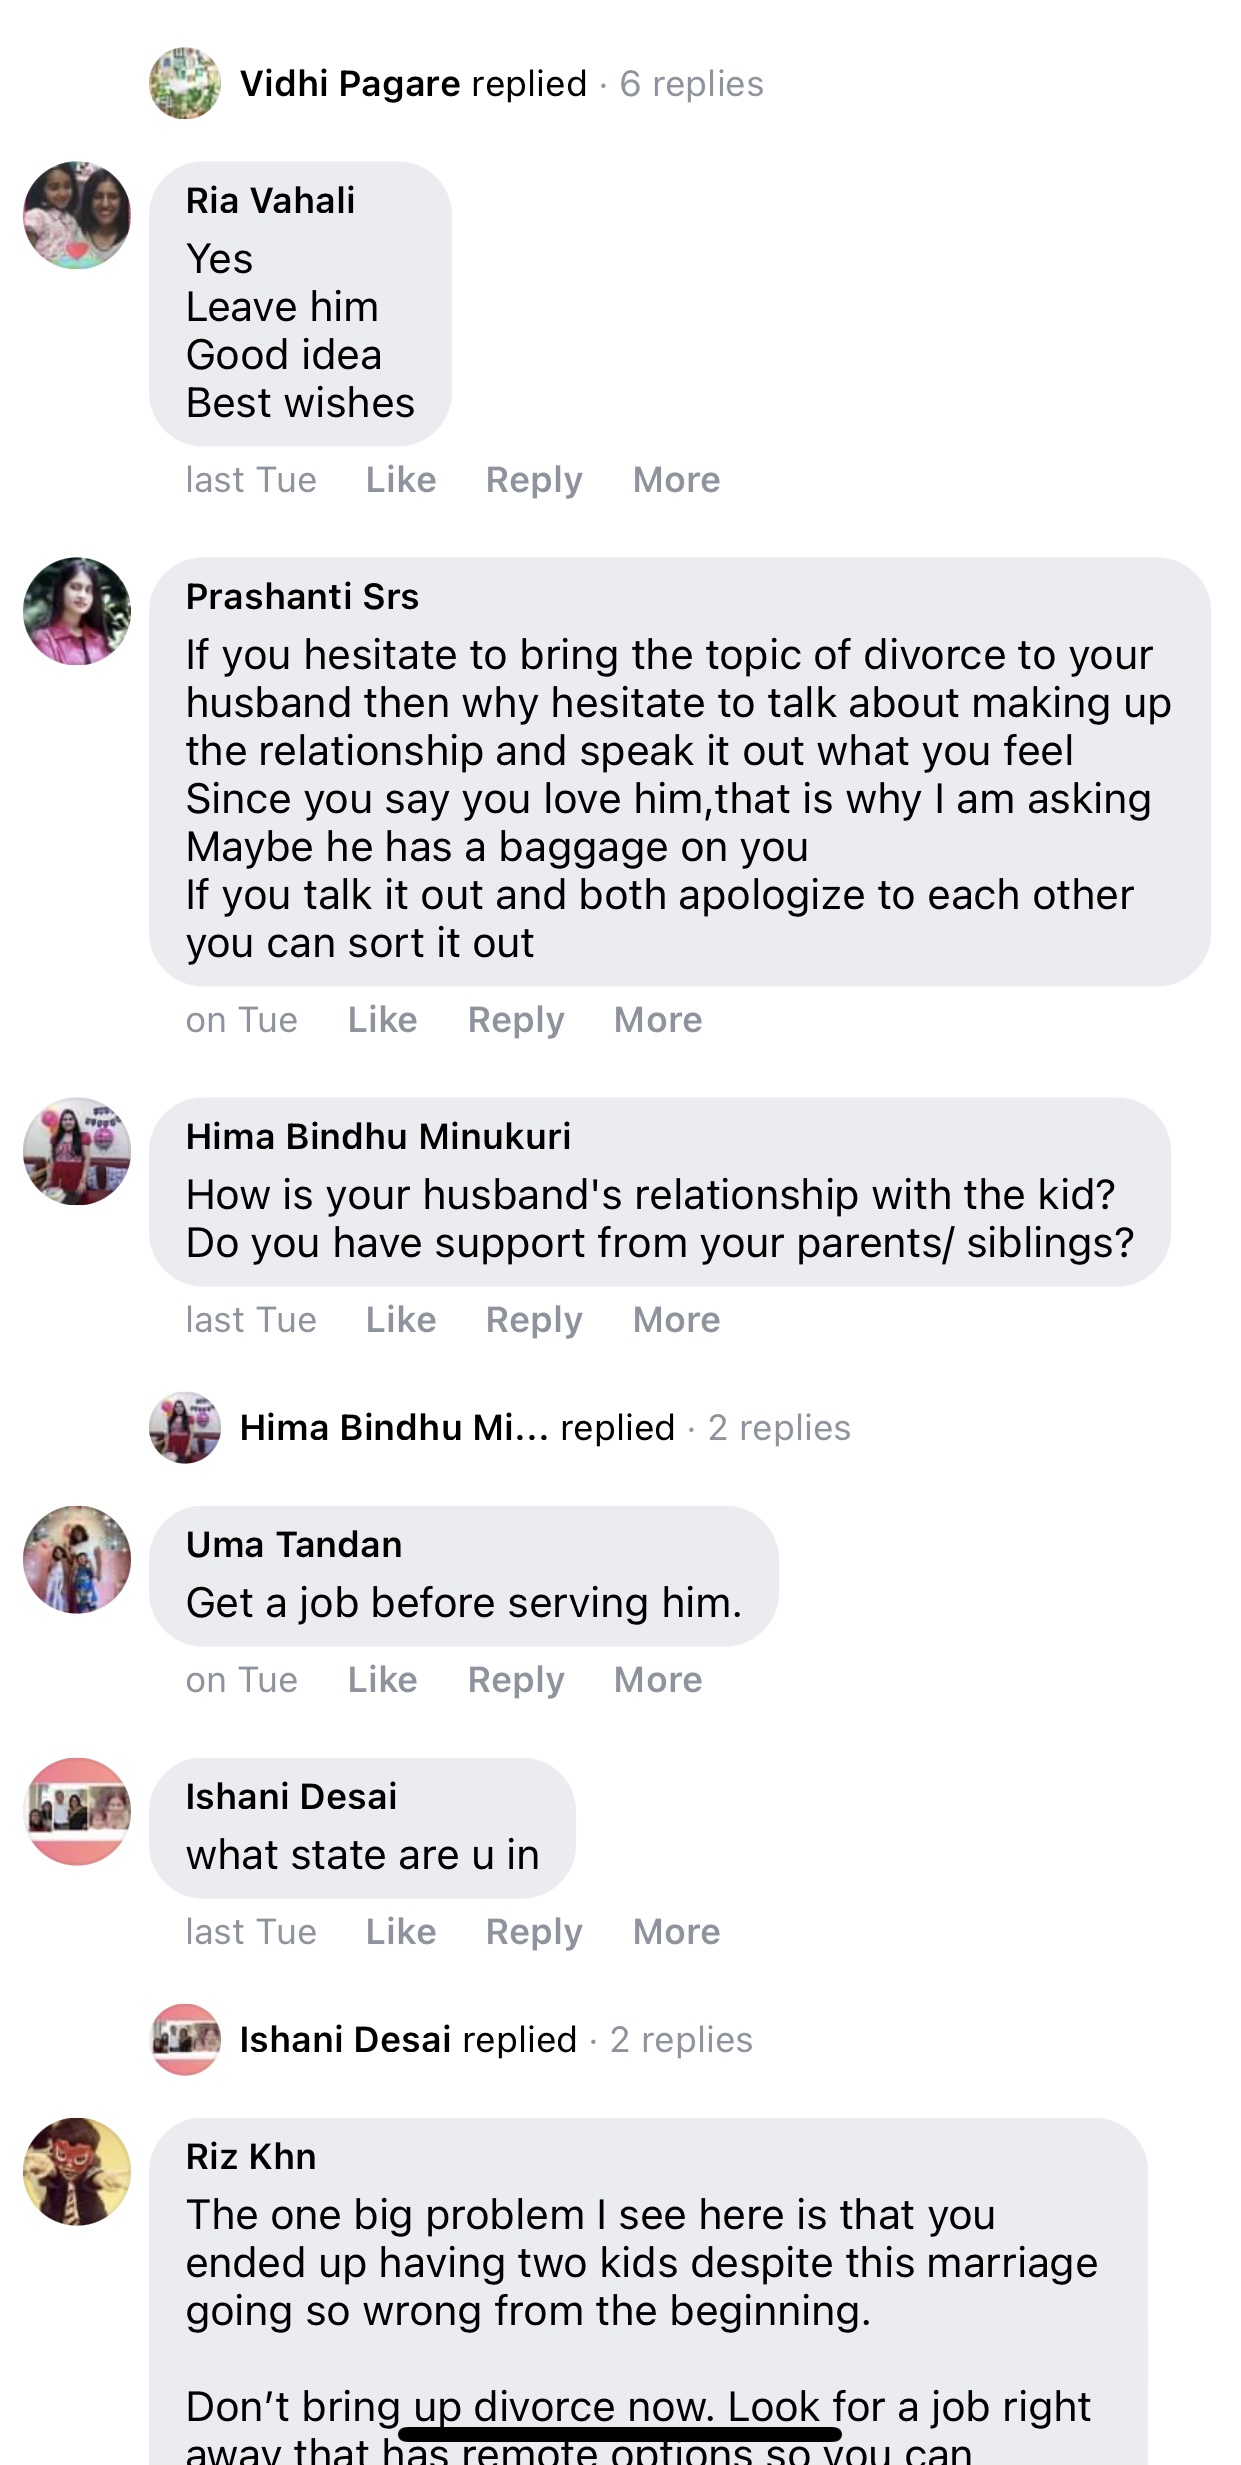Tap Prashanti Srs's avatar photo
The height and width of the screenshot is (2465, 1241).
77,611
